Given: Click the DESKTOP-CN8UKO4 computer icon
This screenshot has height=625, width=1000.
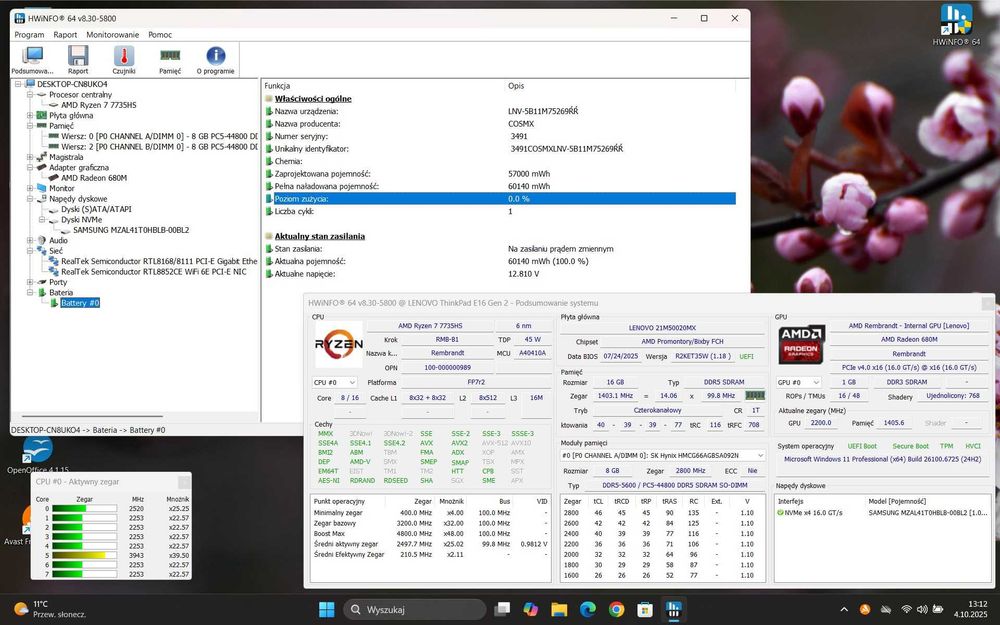Looking at the screenshot, I should [30, 84].
